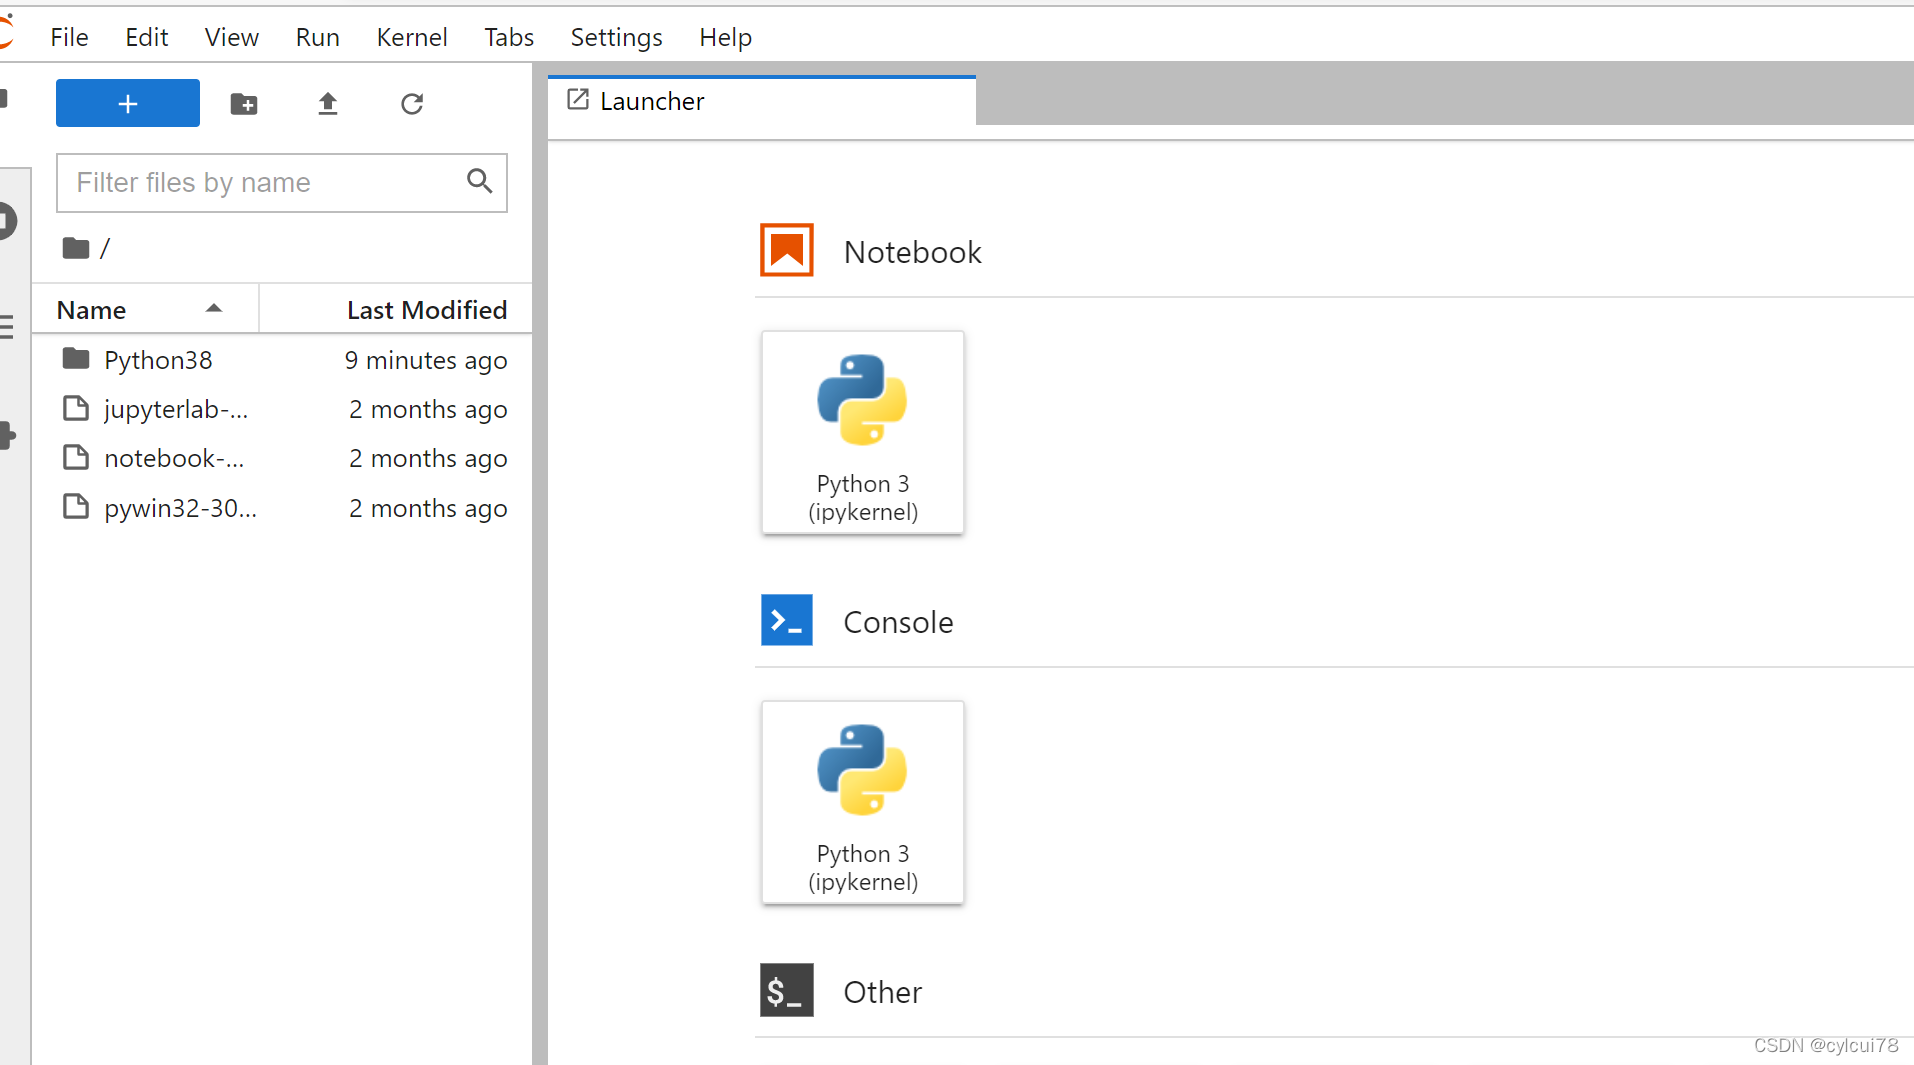Switch to the Launcher tab
Image resolution: width=1914 pixels, height=1065 pixels.
coord(761,101)
